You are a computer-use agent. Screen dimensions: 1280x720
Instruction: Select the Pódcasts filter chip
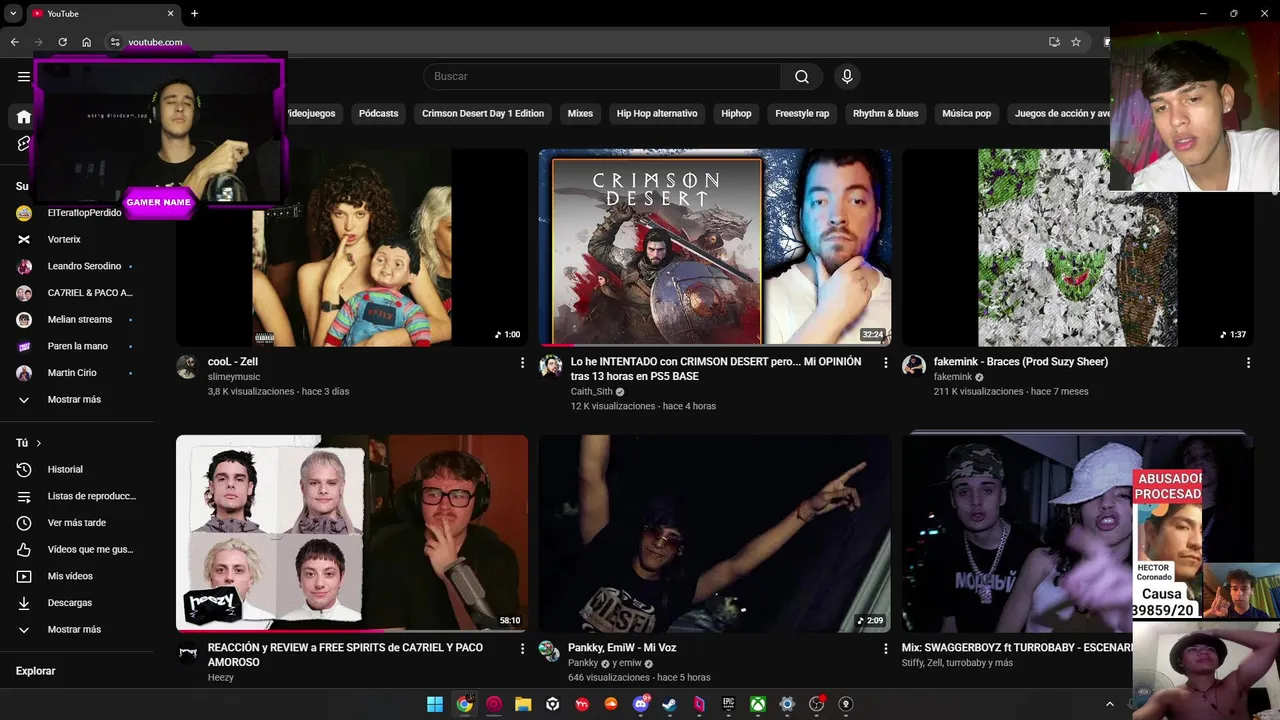378,113
